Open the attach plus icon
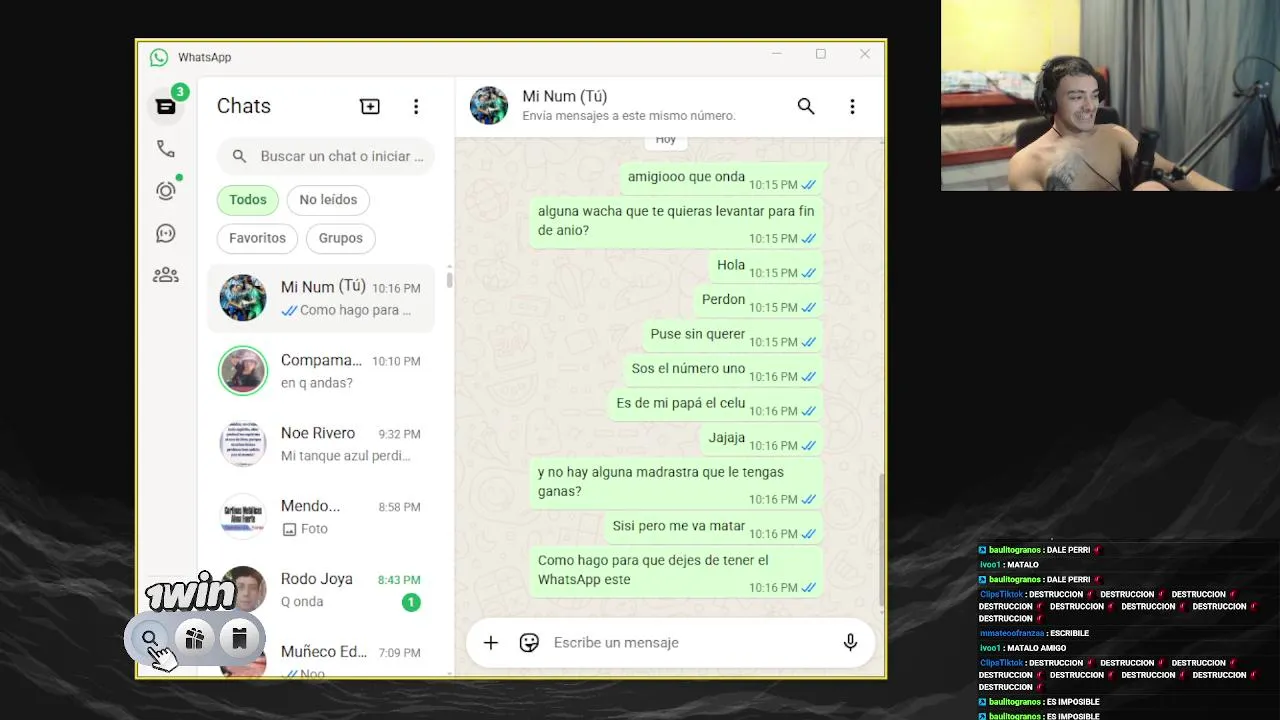Image resolution: width=1280 pixels, height=720 pixels. pyautogui.click(x=490, y=643)
